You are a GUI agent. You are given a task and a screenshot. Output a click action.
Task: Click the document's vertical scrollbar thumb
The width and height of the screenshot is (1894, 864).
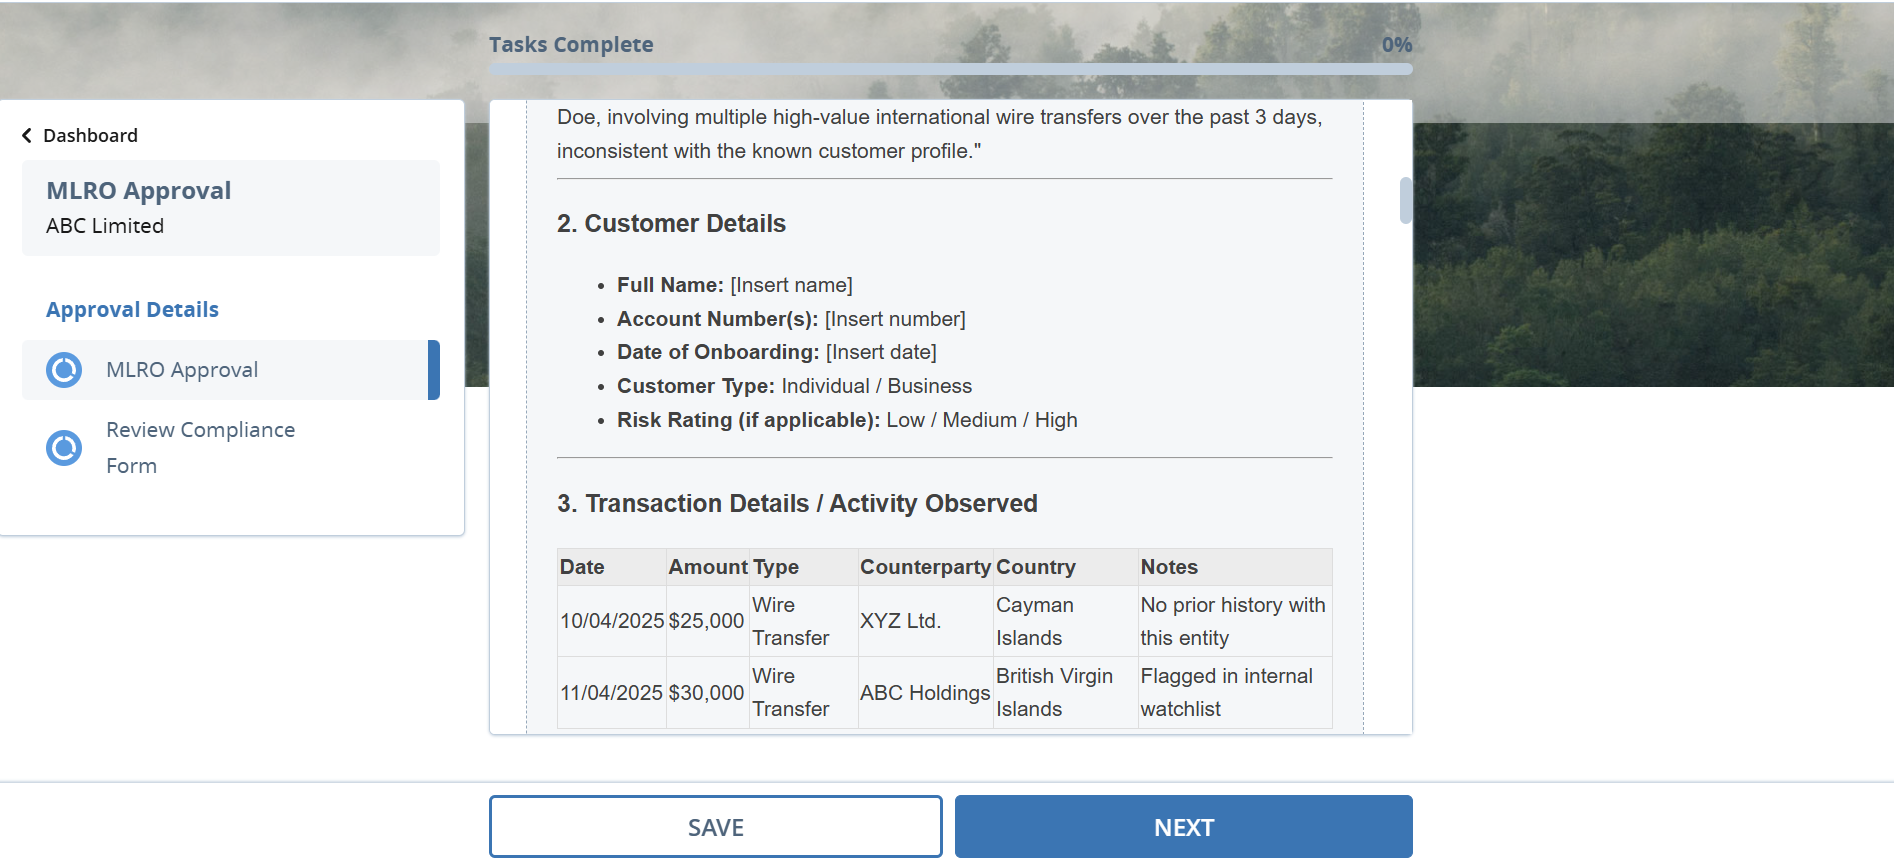tap(1405, 201)
